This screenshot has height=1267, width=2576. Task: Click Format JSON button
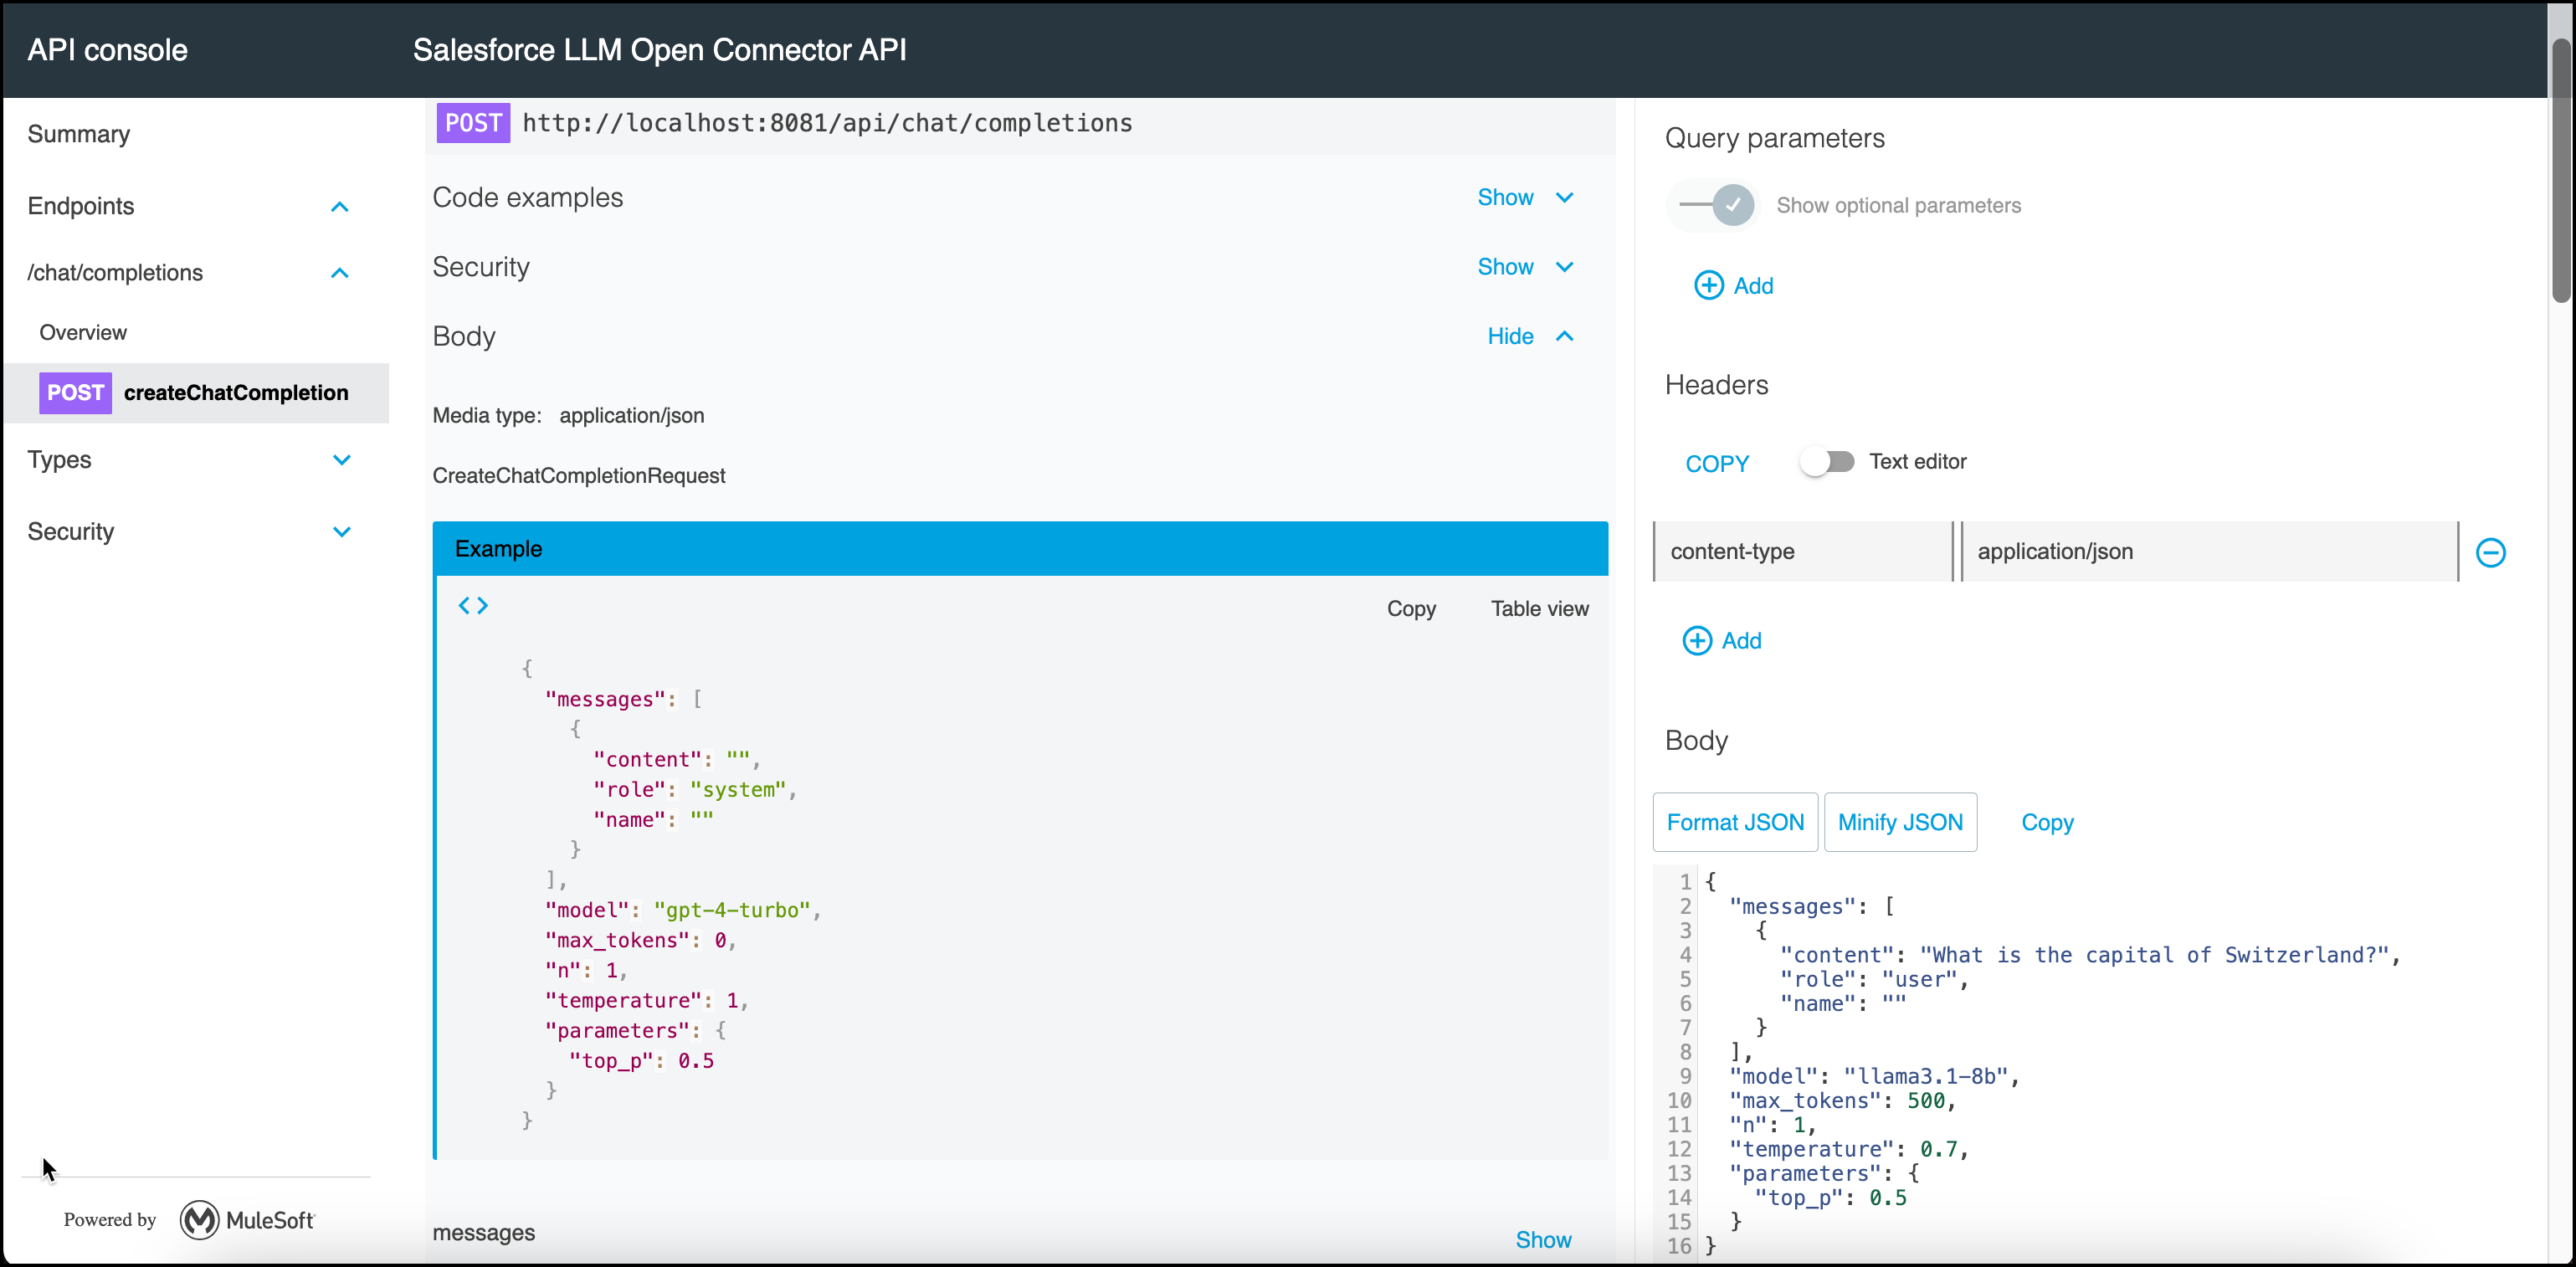[x=1735, y=822]
